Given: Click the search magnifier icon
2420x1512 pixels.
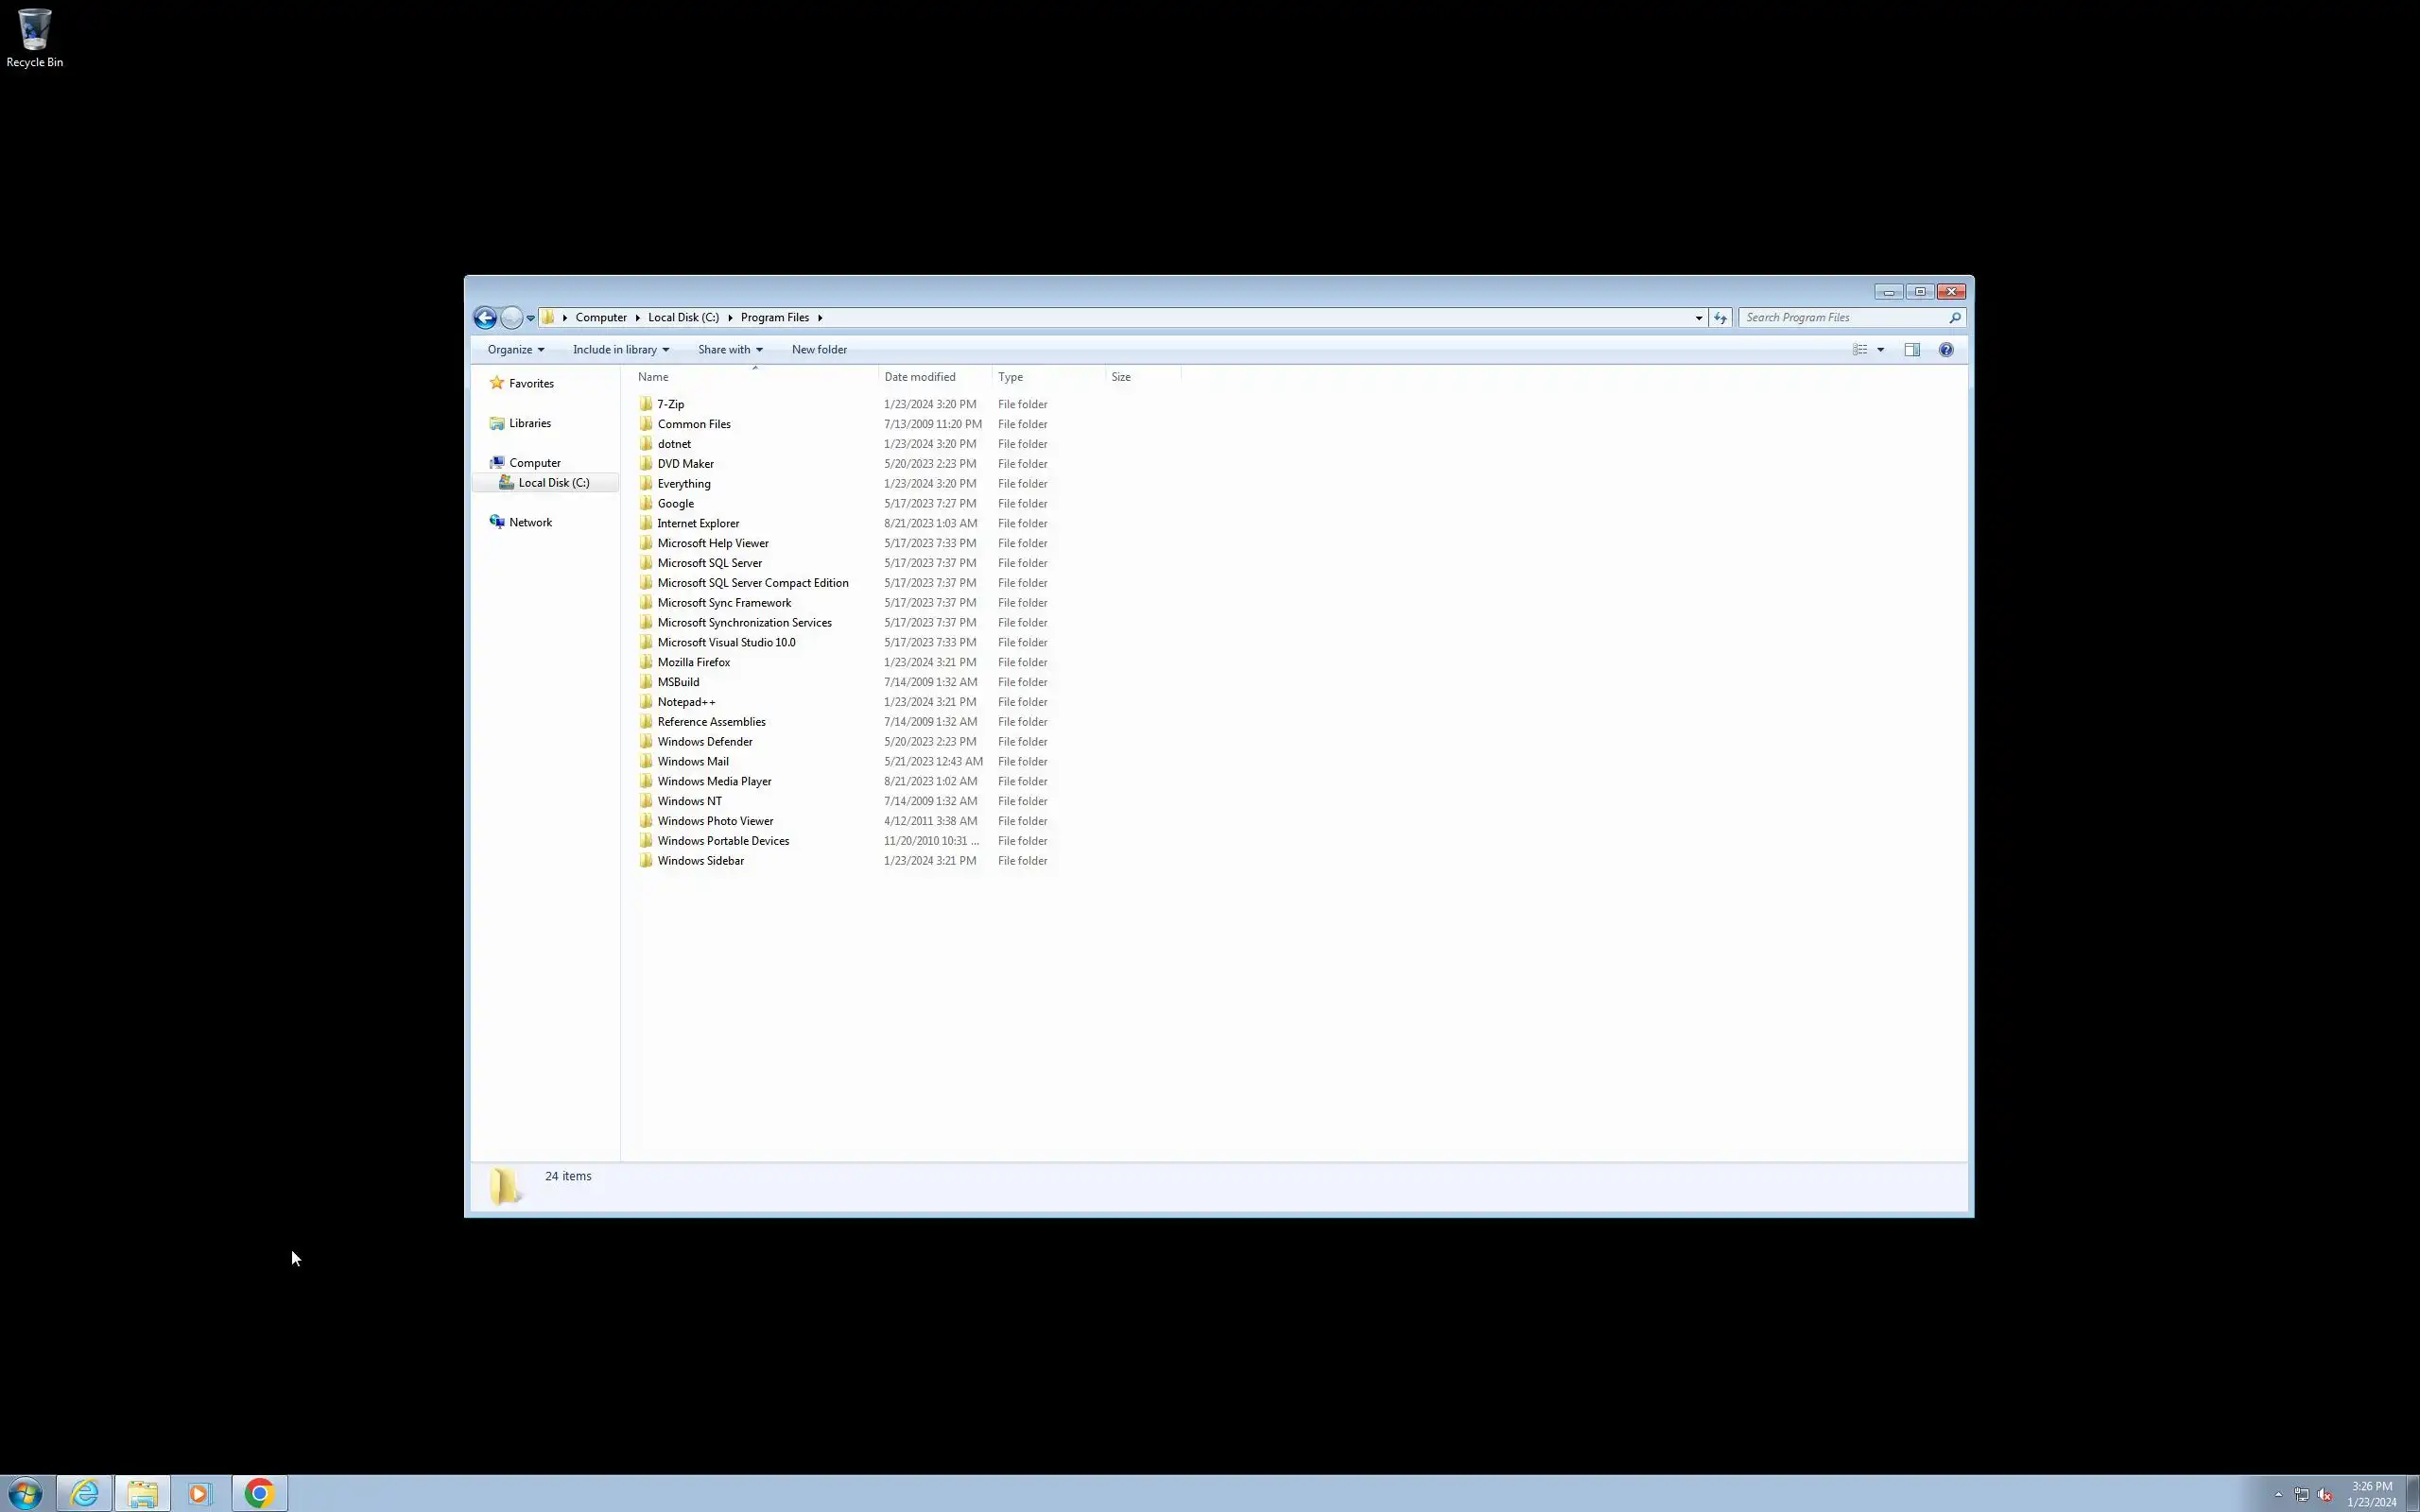Looking at the screenshot, I should click(1955, 318).
